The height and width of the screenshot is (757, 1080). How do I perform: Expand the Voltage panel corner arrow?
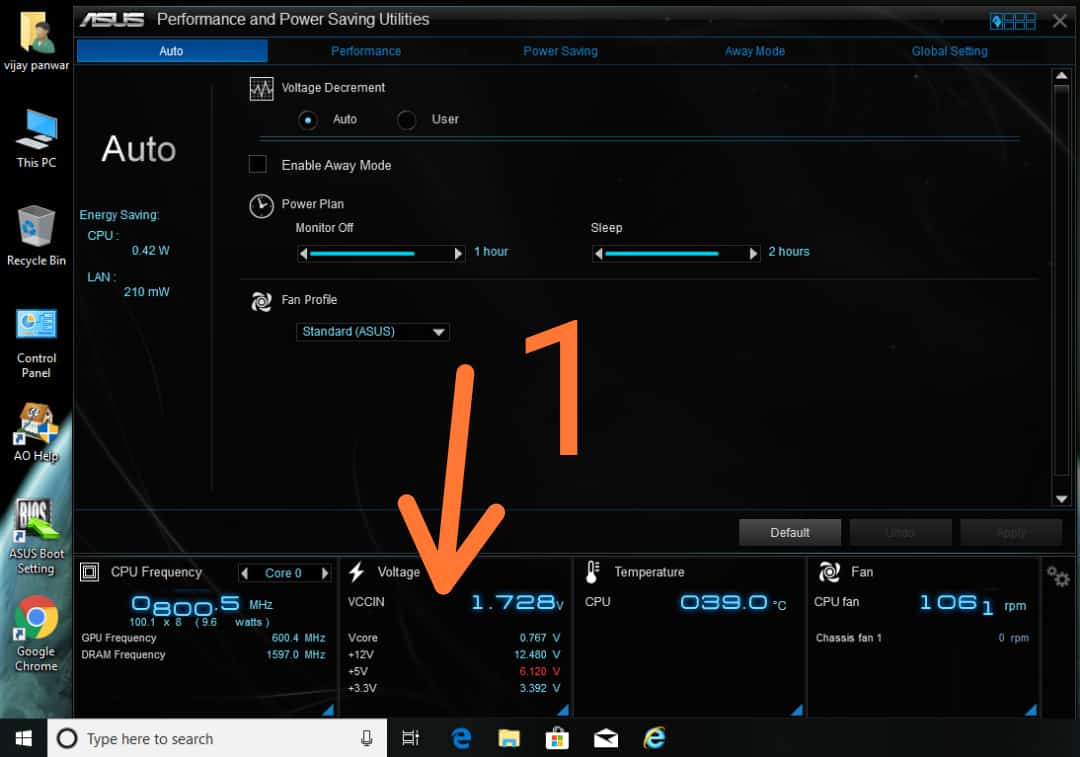pyautogui.click(x=563, y=710)
